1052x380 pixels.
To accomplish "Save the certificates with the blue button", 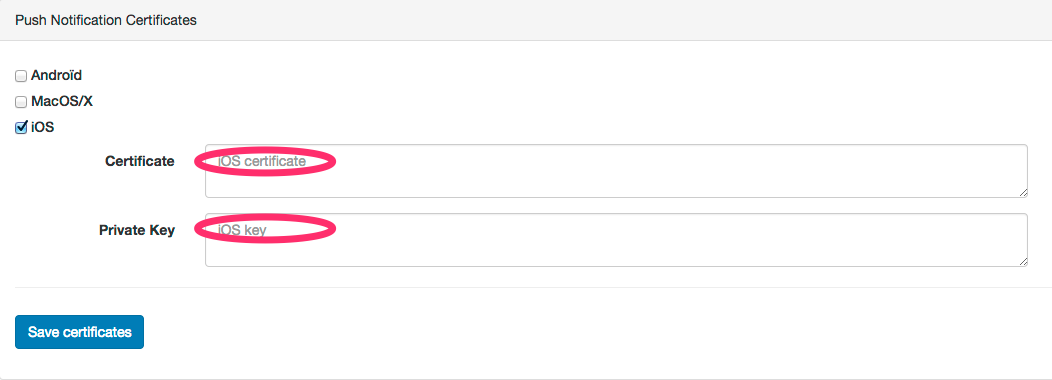I will 79,332.
